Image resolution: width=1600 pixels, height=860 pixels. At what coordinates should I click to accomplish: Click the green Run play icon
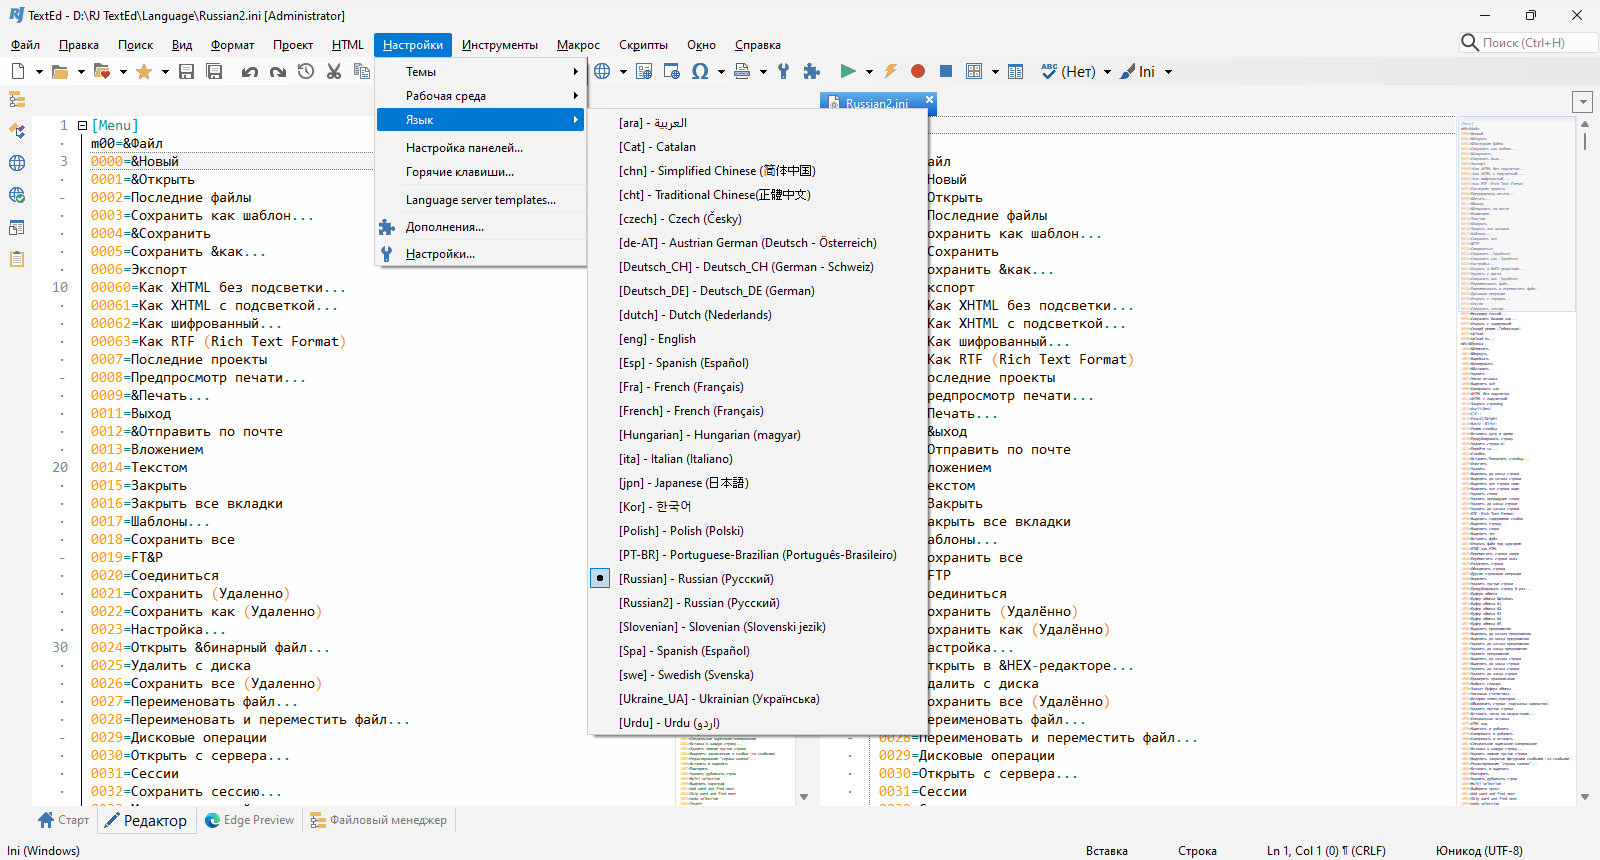[848, 71]
